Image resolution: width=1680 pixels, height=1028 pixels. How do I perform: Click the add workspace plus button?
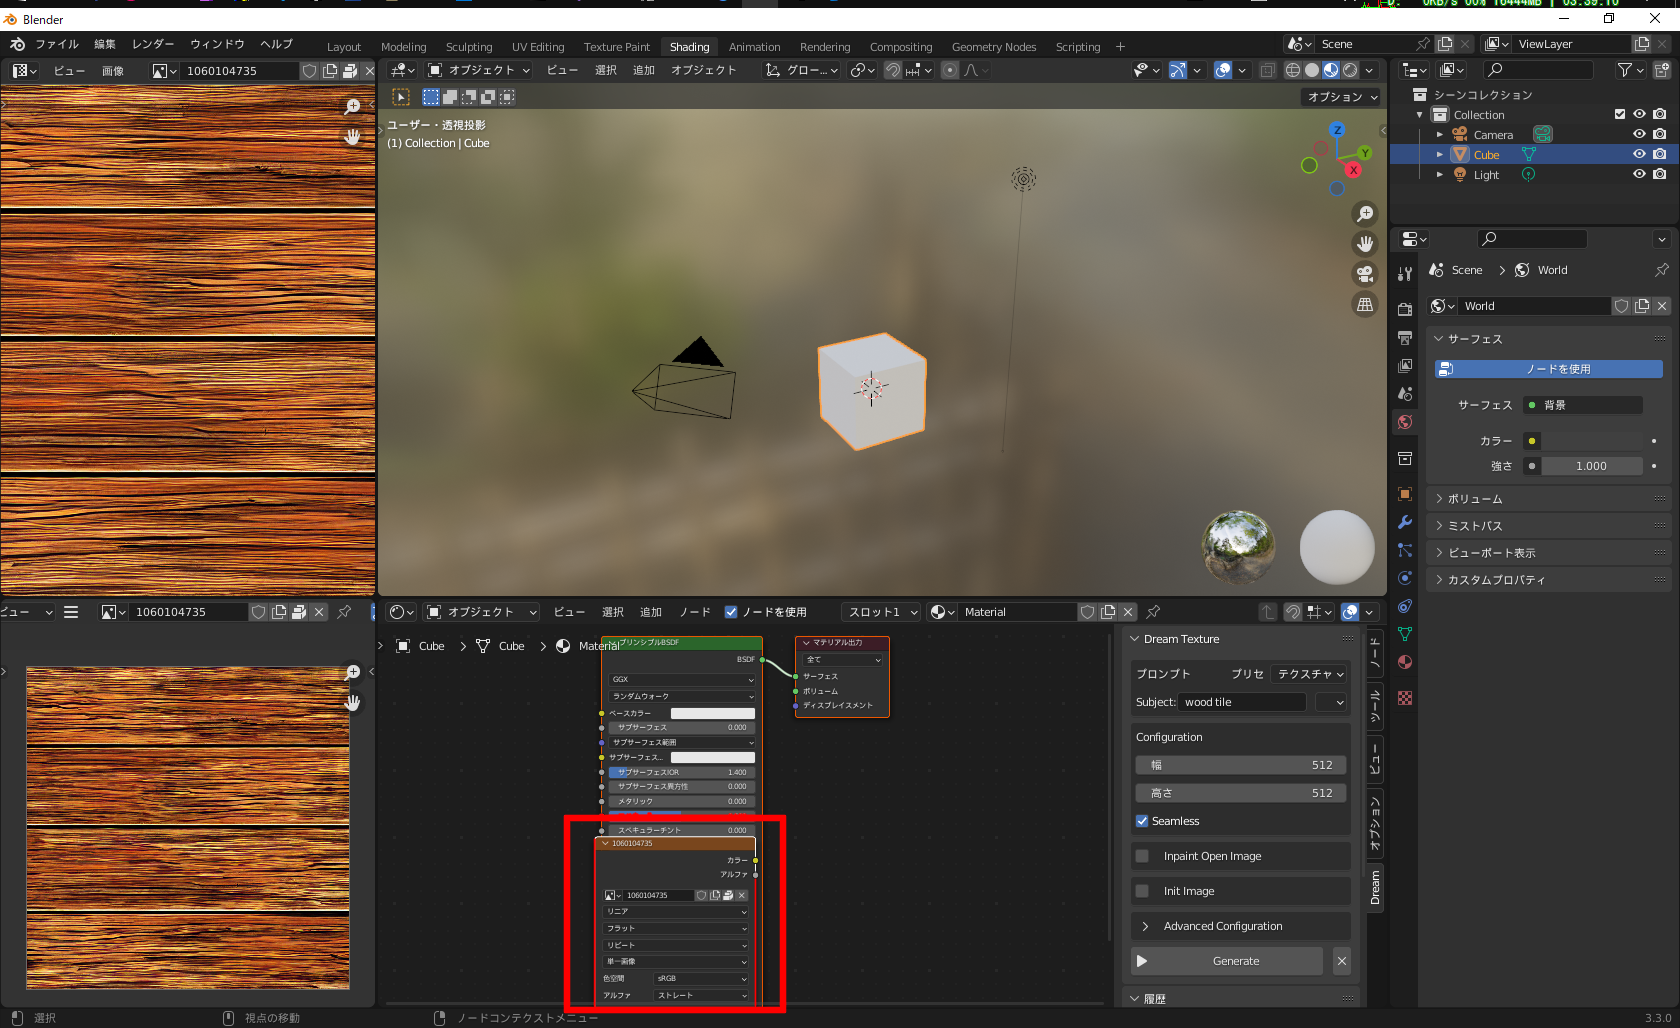[x=1120, y=47]
